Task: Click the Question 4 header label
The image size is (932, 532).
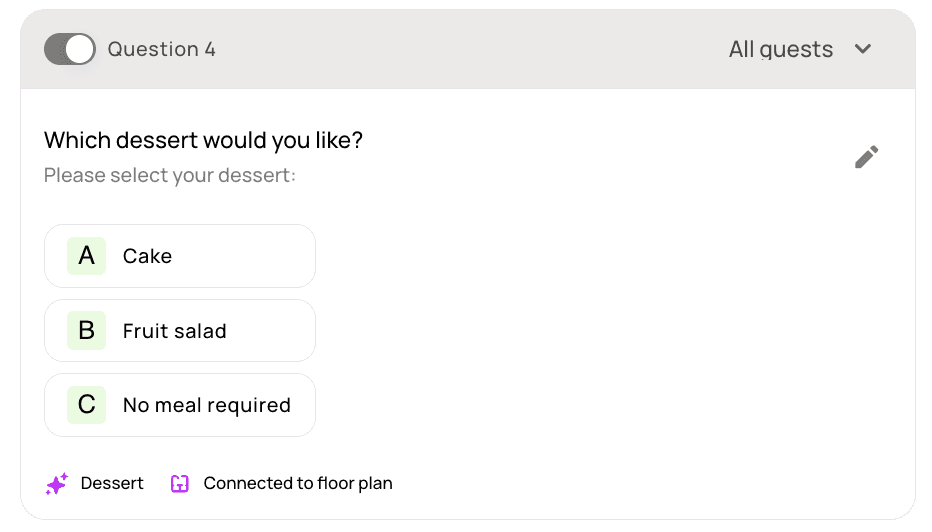Action: (x=161, y=49)
